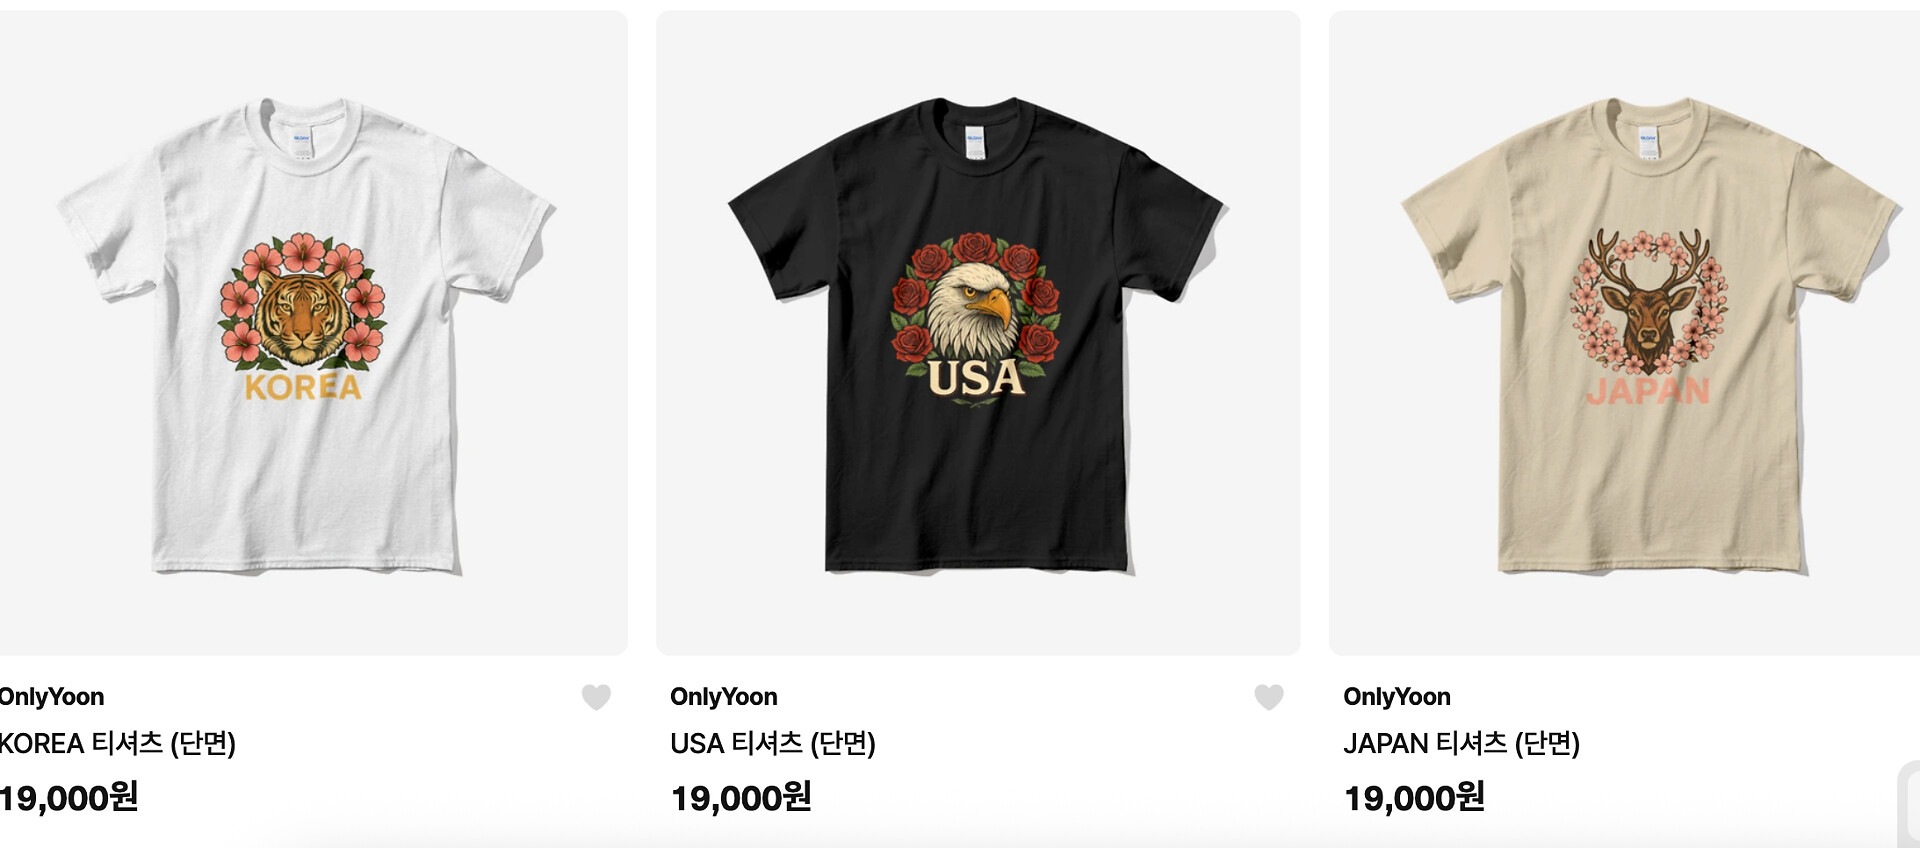The image size is (1920, 848).
Task: Click the KOREA lettering printed on the shirt
Action: [x=303, y=388]
